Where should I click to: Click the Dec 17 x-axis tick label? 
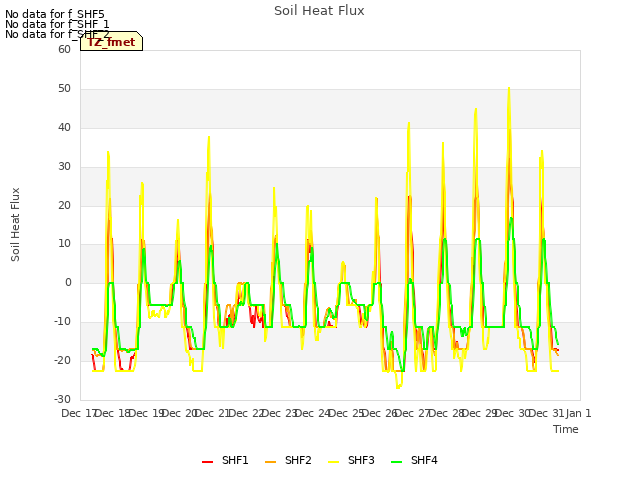(x=78, y=413)
